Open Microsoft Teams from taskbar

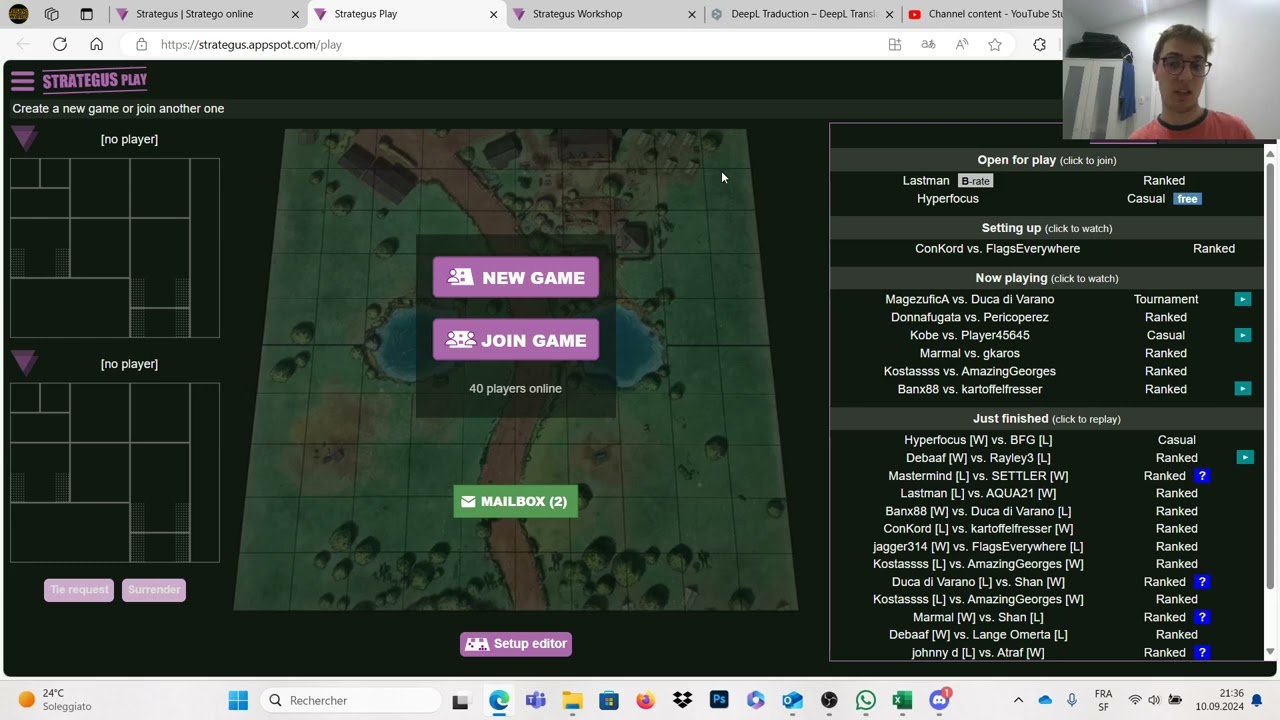tap(536, 701)
